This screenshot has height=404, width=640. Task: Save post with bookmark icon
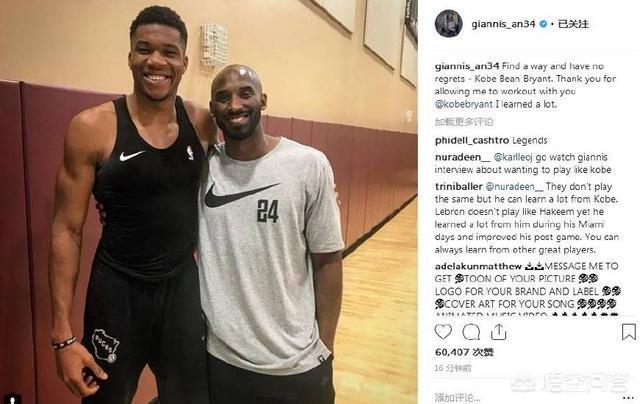629,332
